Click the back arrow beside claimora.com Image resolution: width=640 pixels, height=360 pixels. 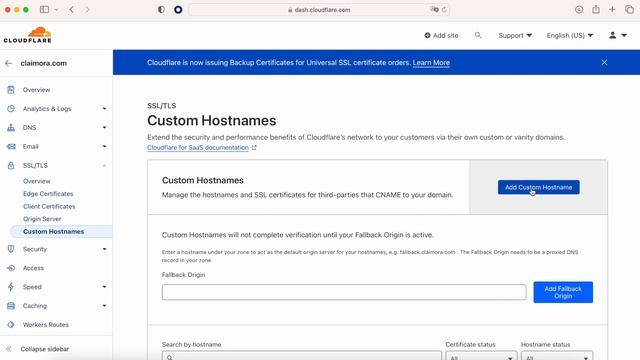click(x=9, y=63)
